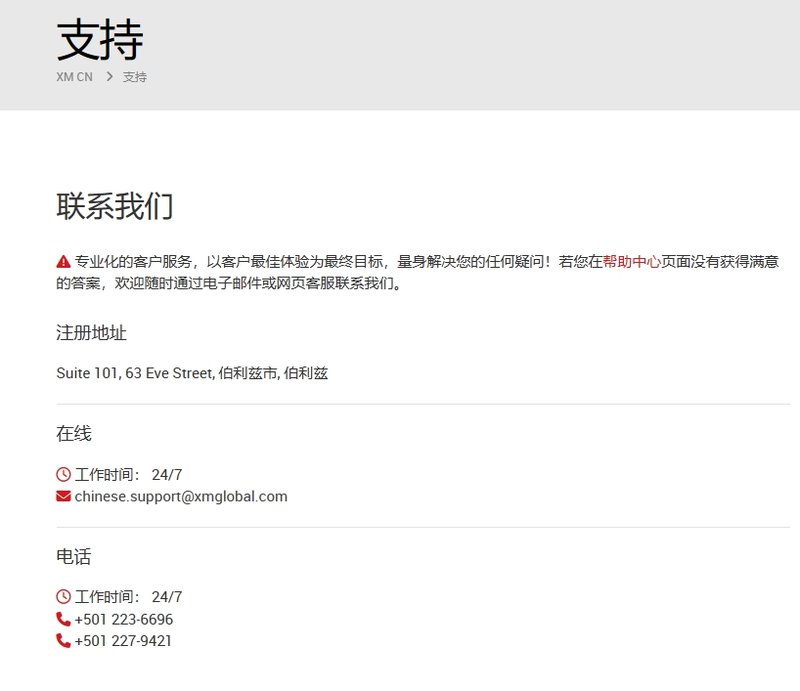The width and height of the screenshot is (800, 691).
Task: Click the clock icon in the 在线 section
Action: (61, 474)
